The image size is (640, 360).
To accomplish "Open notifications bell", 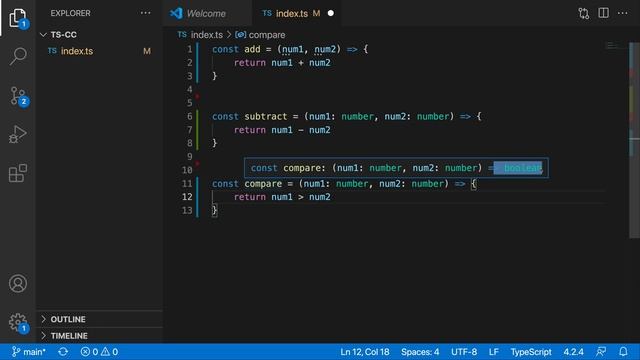I will [623, 351].
